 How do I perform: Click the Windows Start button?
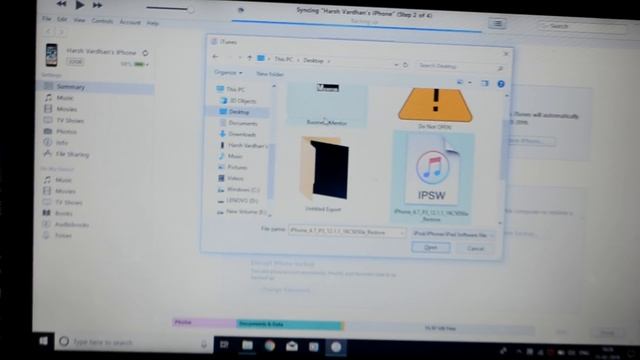[44, 341]
